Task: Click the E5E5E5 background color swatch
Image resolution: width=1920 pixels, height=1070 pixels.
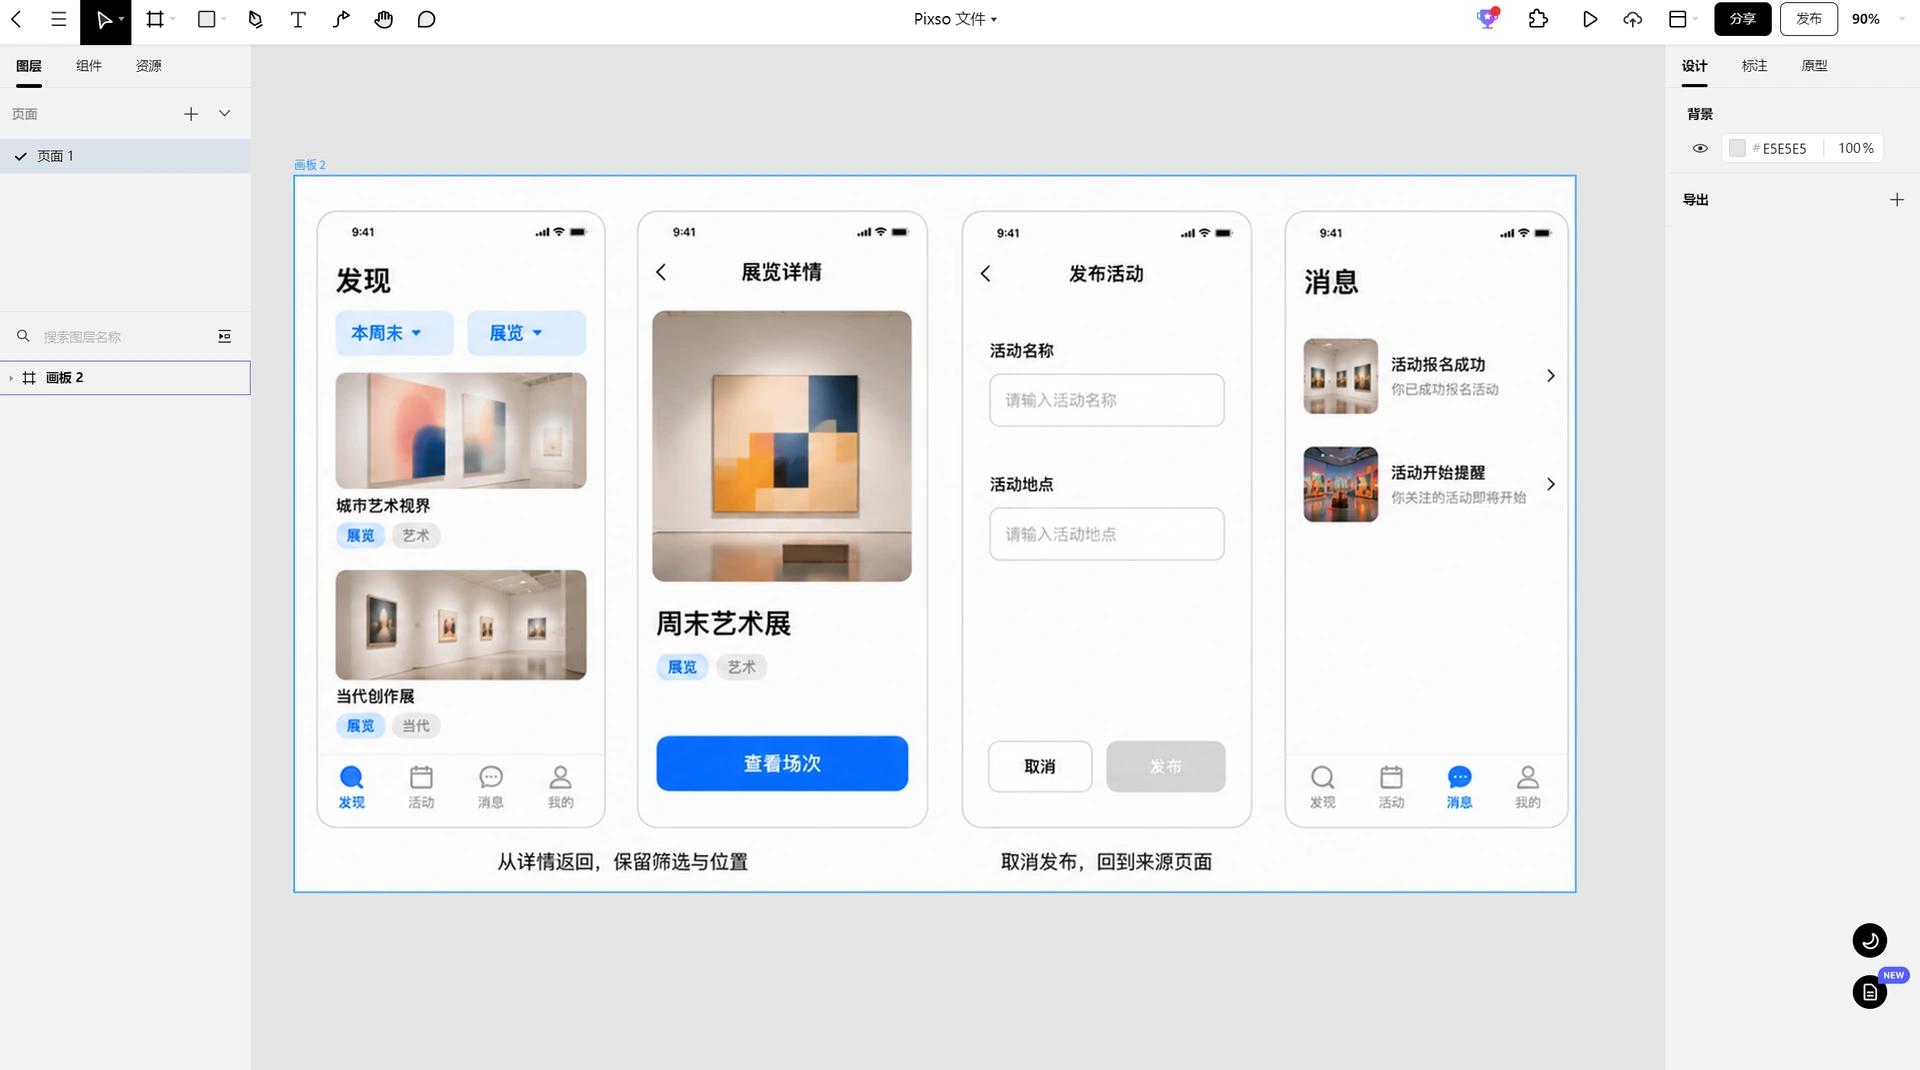Action: coord(1737,148)
